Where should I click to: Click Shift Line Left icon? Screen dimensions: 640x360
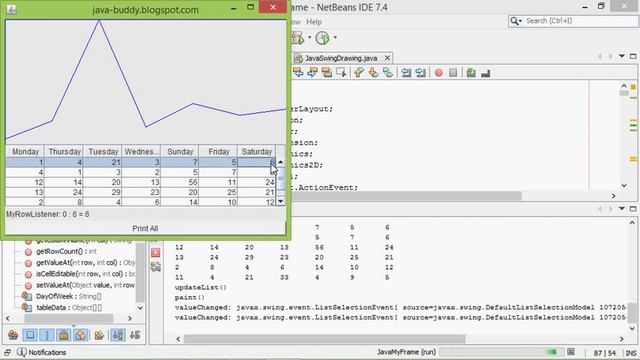(x=406, y=73)
